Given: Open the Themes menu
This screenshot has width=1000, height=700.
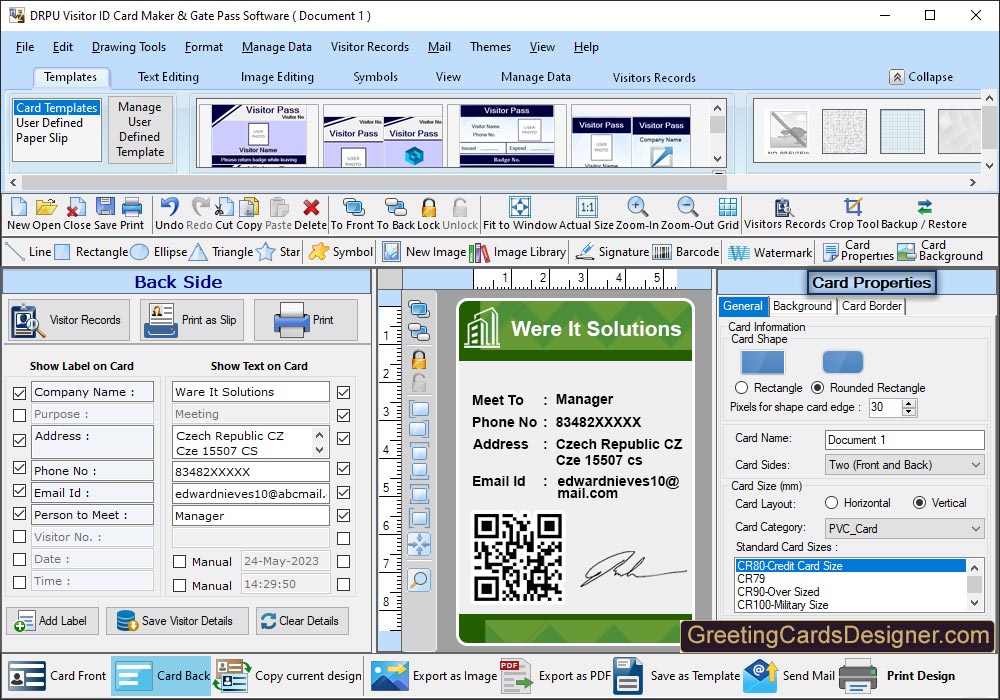Looking at the screenshot, I should pos(490,47).
